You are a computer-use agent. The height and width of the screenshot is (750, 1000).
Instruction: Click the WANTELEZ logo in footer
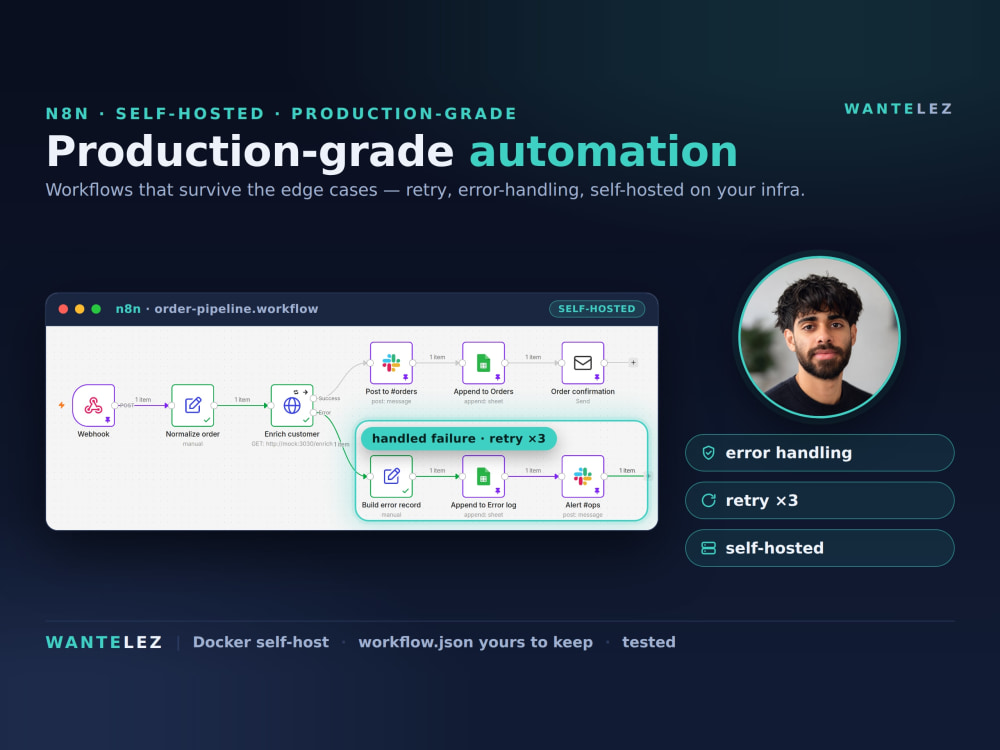(104, 642)
